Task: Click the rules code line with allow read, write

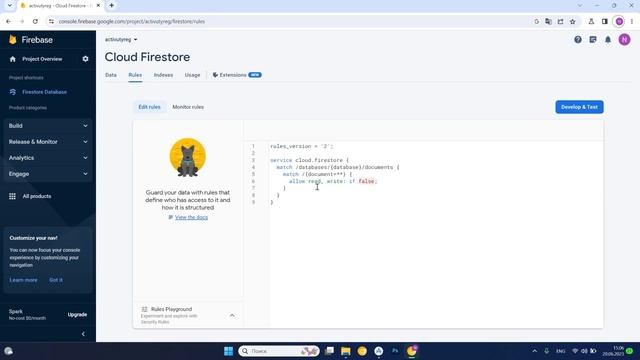Action: tap(333, 181)
